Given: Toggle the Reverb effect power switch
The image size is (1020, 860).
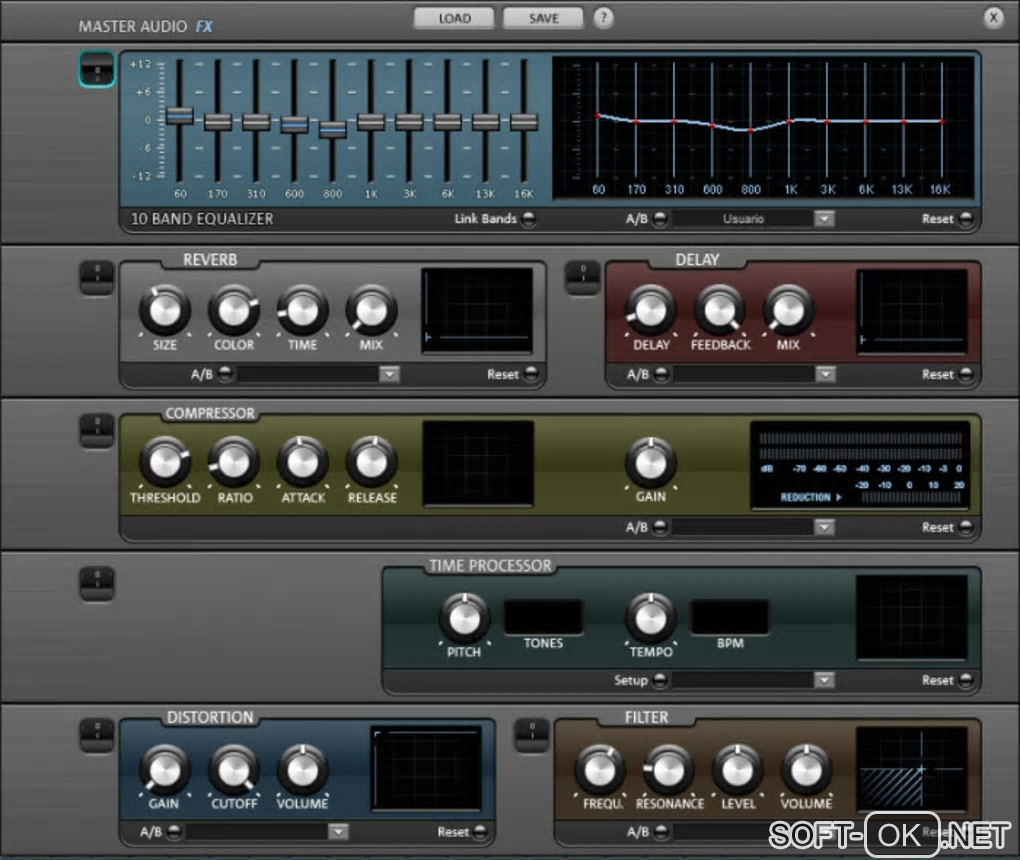Looking at the screenshot, I should (x=97, y=278).
